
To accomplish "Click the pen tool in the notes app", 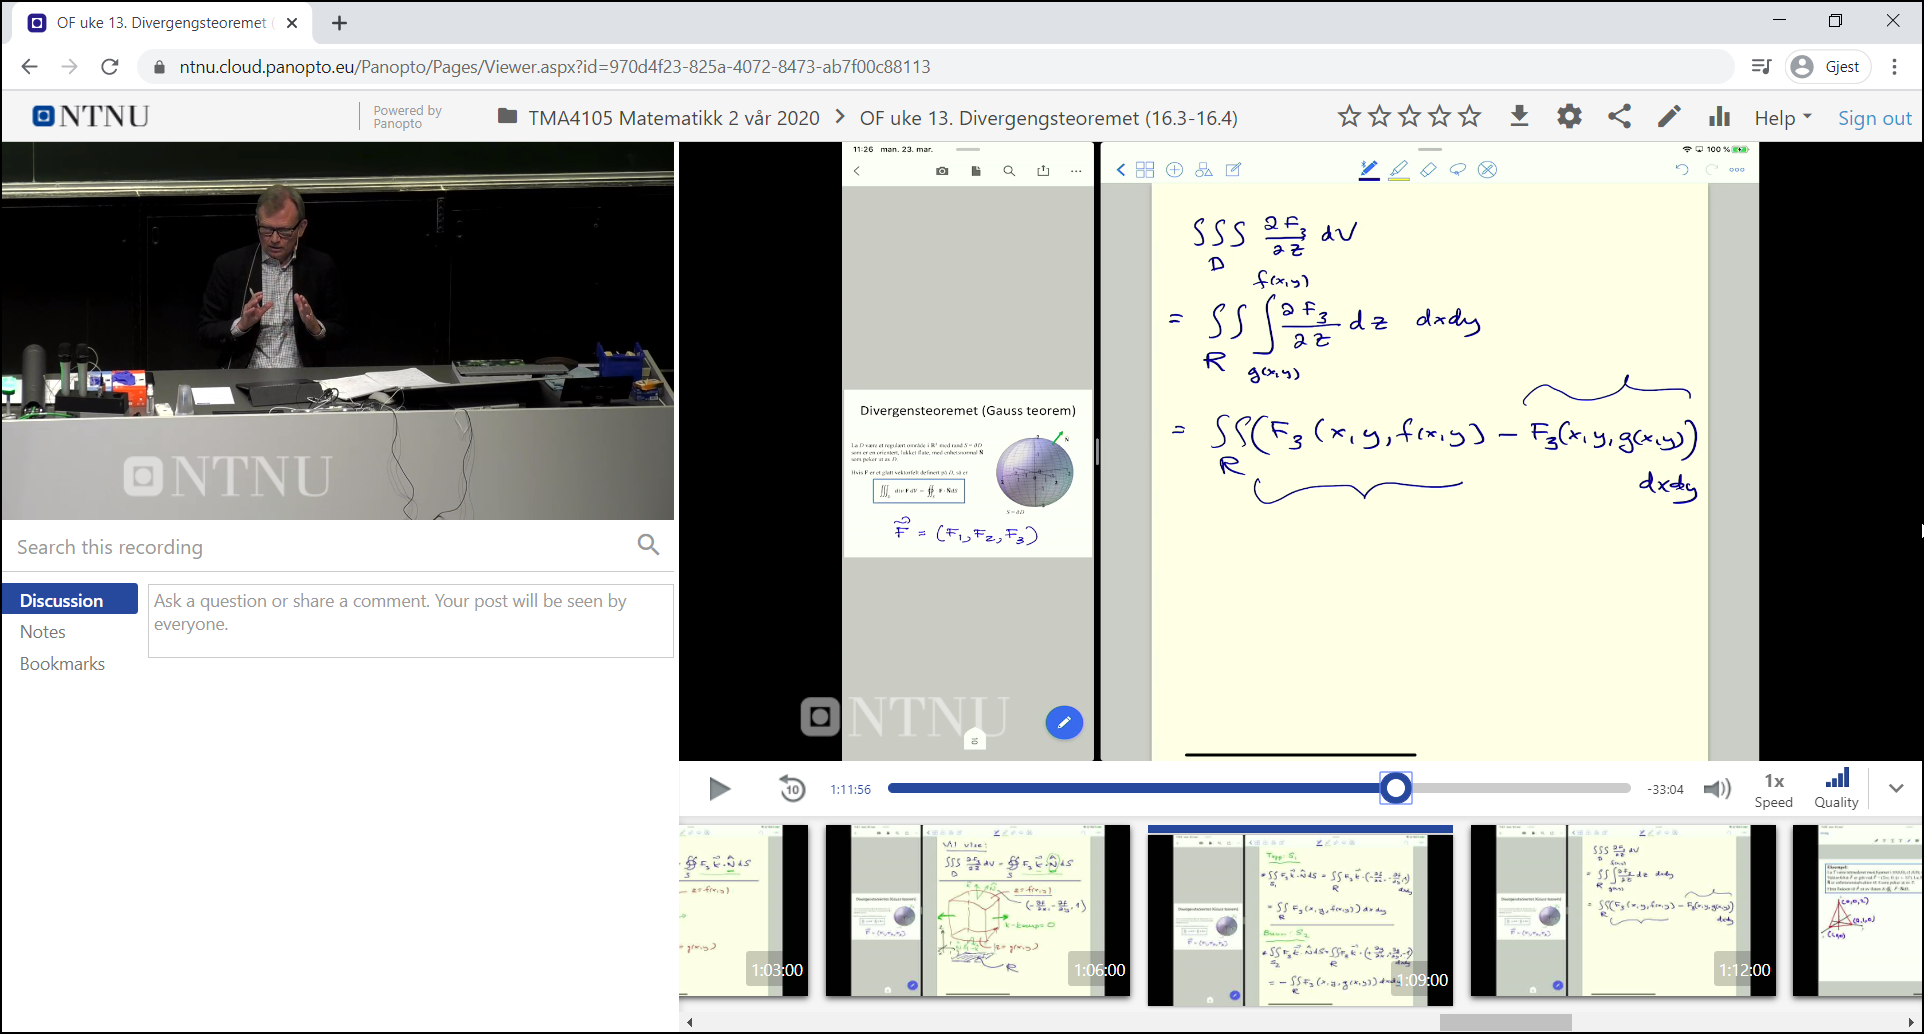I will point(1369,170).
